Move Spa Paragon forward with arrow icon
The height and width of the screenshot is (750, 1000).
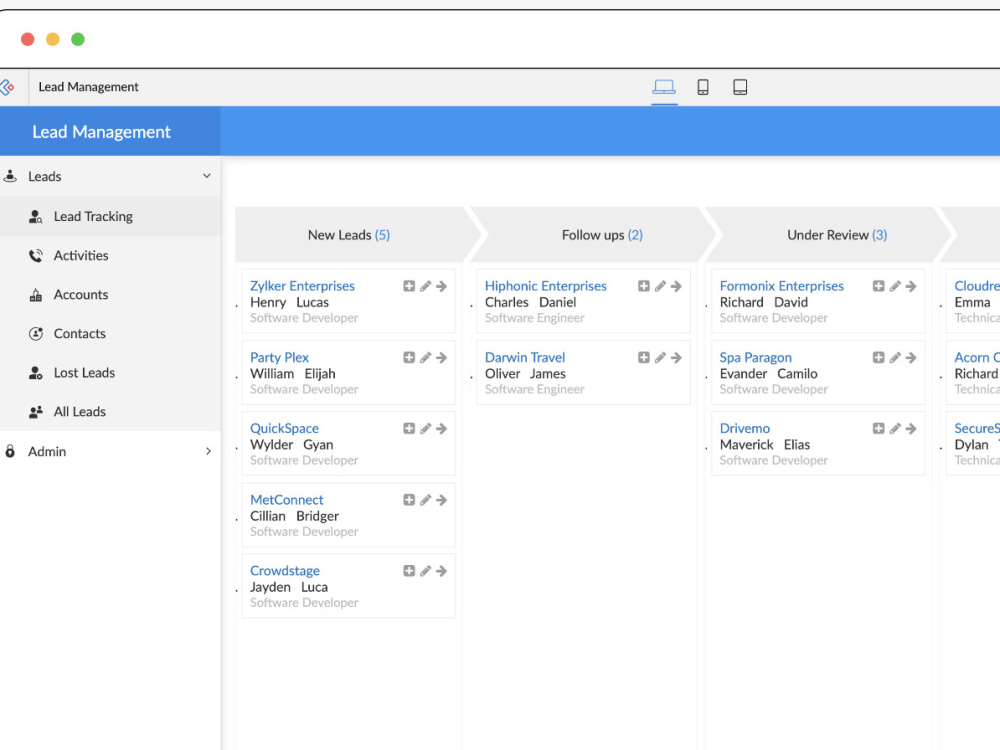pyautogui.click(x=911, y=358)
